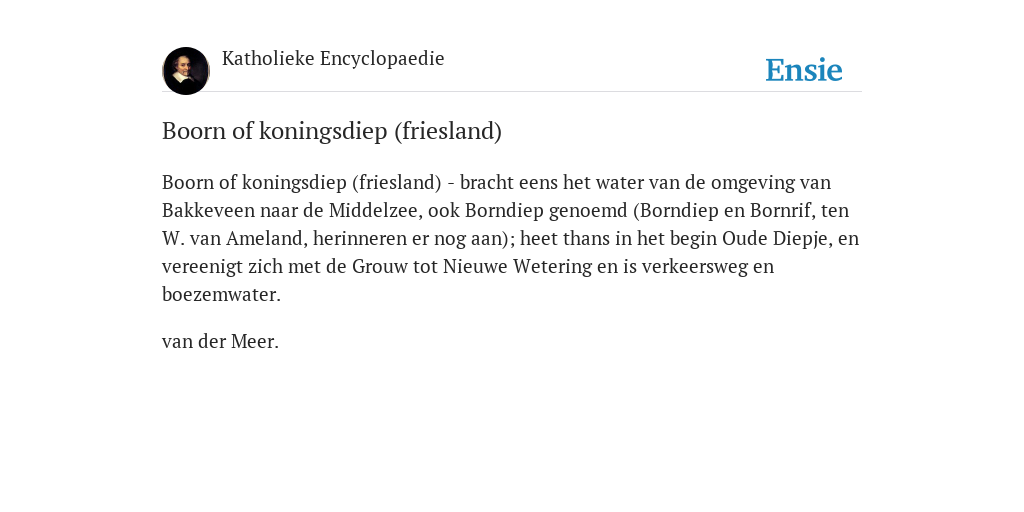Click the word 'Ameland' in the paragraph
Image resolution: width=1024 pixels, height=512 pixels.
coord(266,238)
